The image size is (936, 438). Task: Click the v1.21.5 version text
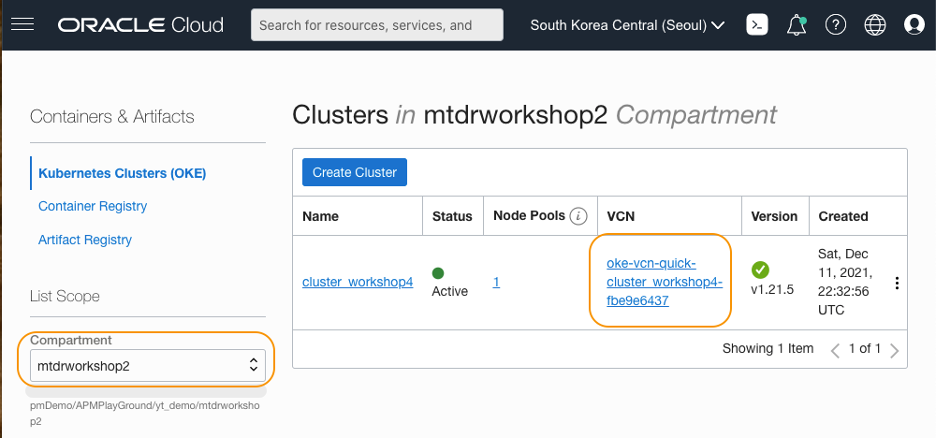tap(772, 290)
